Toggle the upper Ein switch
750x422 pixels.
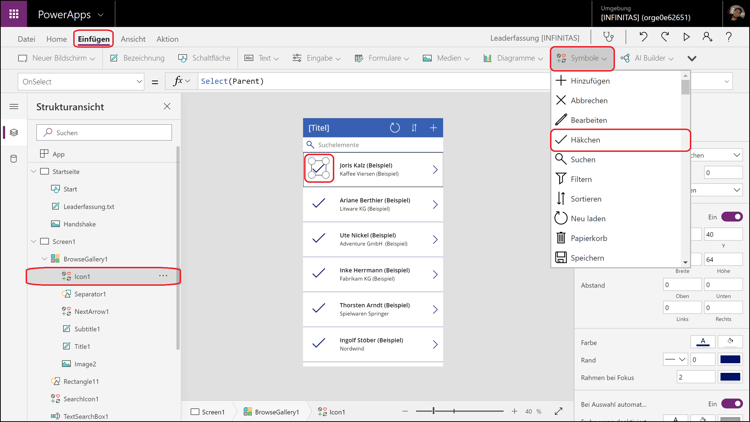[x=732, y=217]
